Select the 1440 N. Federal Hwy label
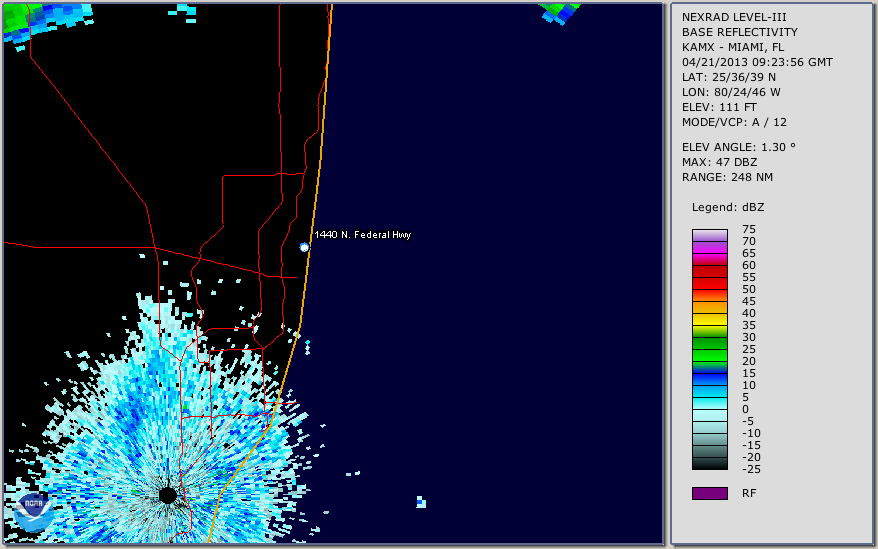The image size is (878, 549). click(x=363, y=235)
